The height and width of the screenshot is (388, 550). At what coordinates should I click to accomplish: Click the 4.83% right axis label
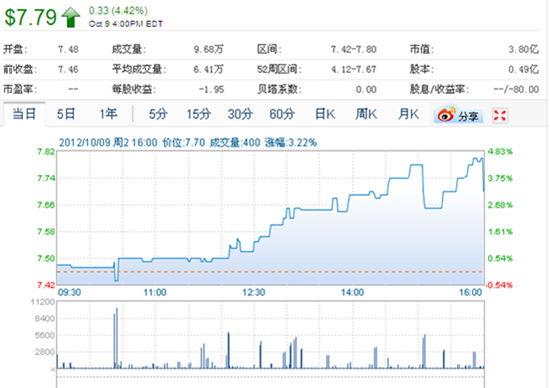tap(500, 152)
